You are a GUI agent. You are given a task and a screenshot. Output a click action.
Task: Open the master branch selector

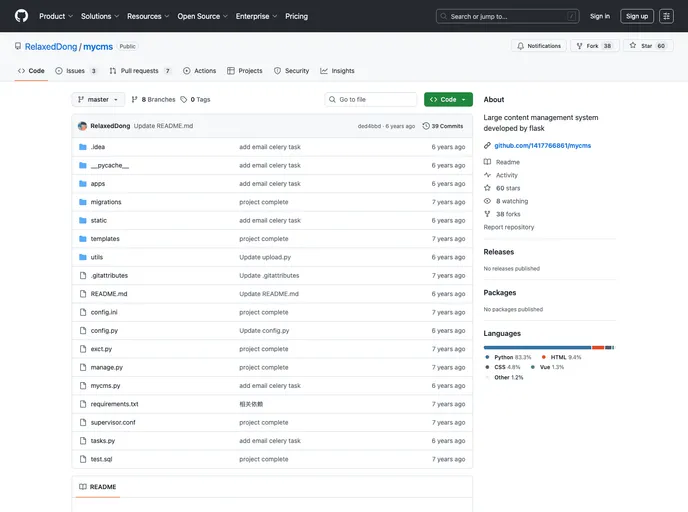98,100
